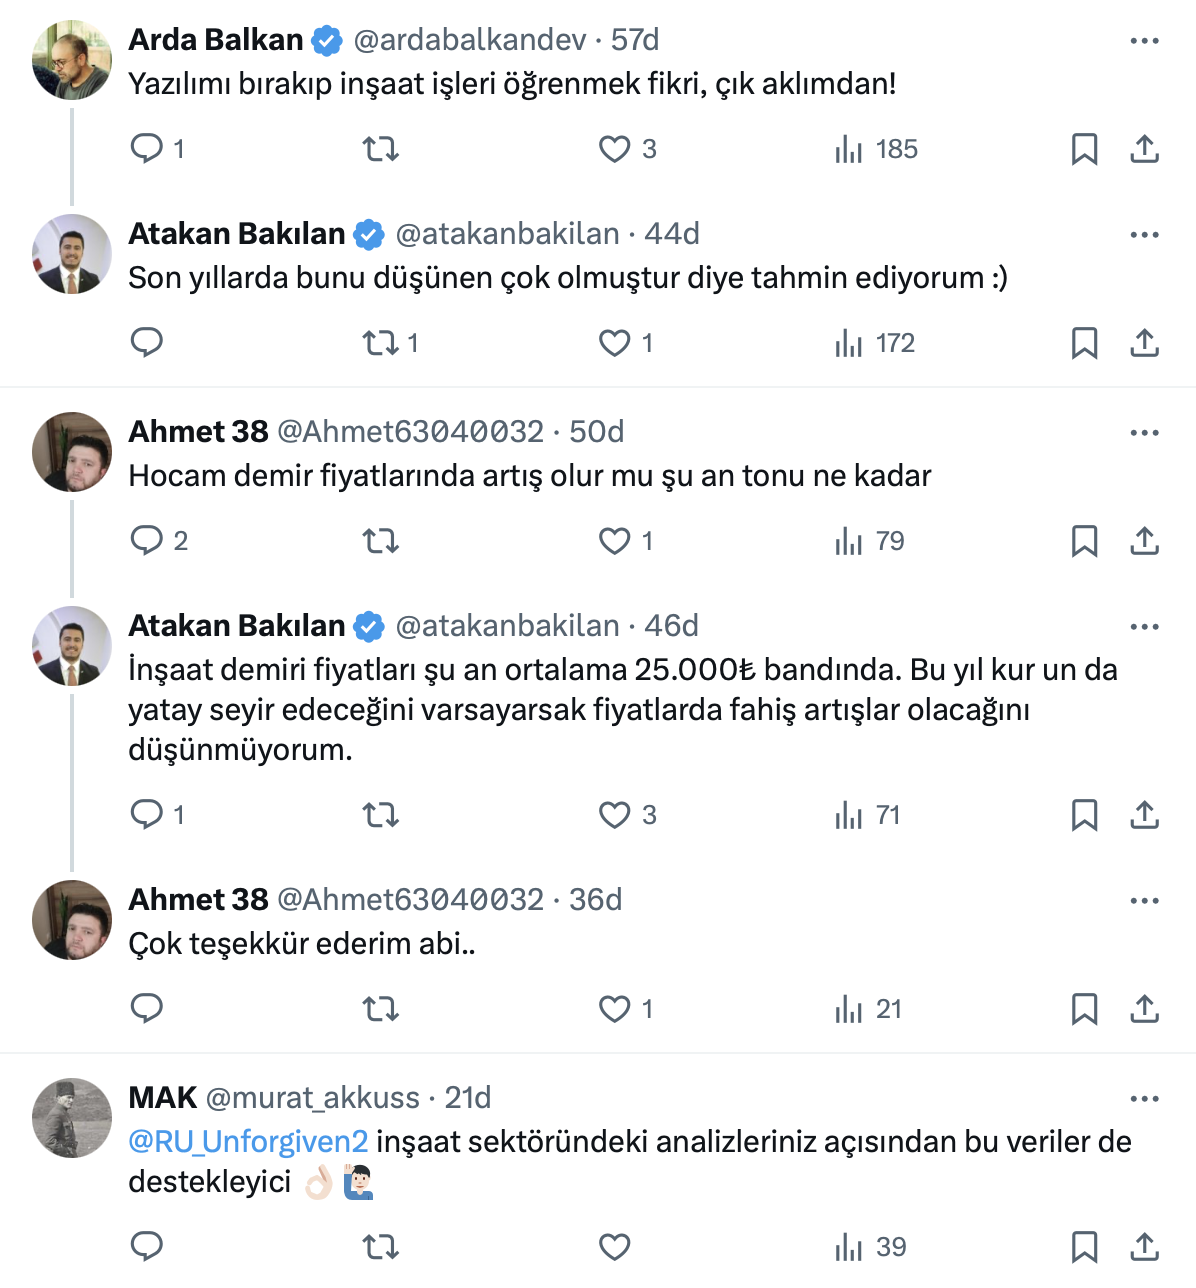Viewport: 1196px width, 1288px height.
Task: Like Arda Balkan's tweet
Action: 614,149
